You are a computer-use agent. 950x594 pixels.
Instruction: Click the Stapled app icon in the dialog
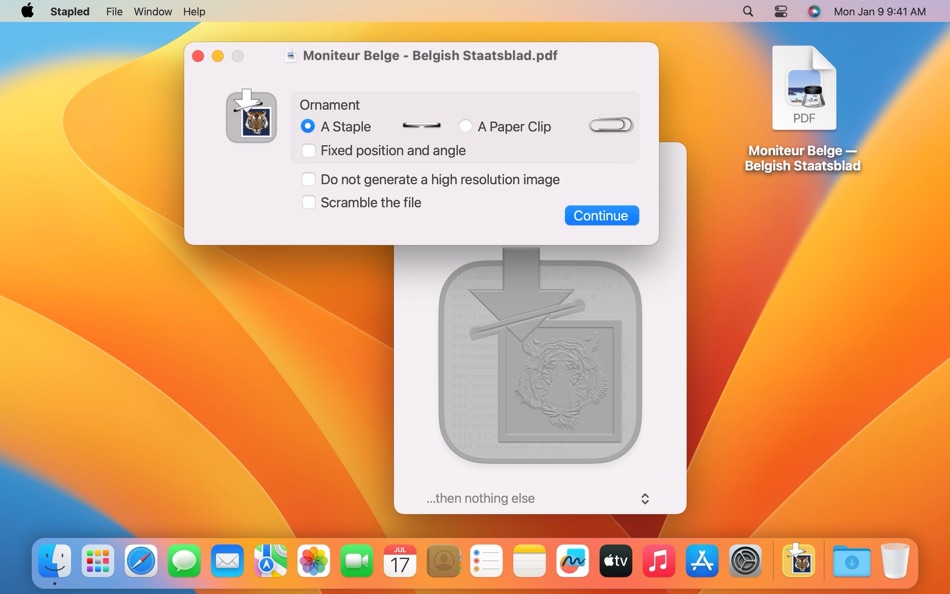point(251,116)
